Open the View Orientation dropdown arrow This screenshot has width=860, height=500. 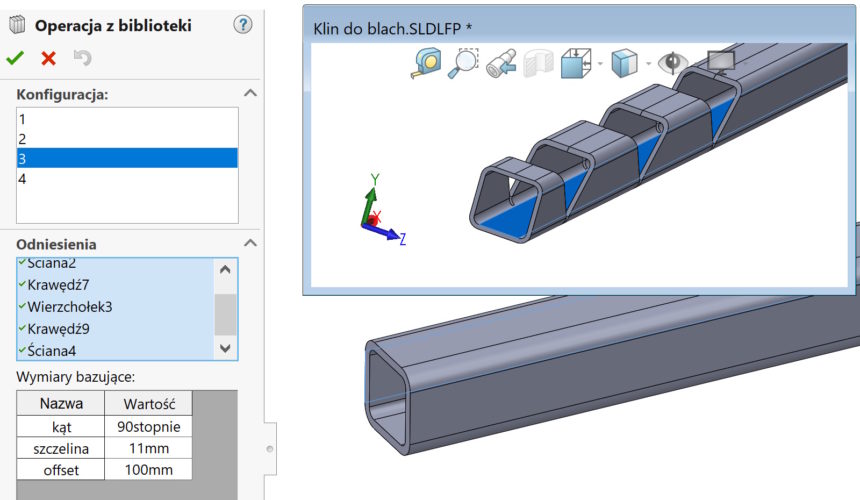click(599, 65)
